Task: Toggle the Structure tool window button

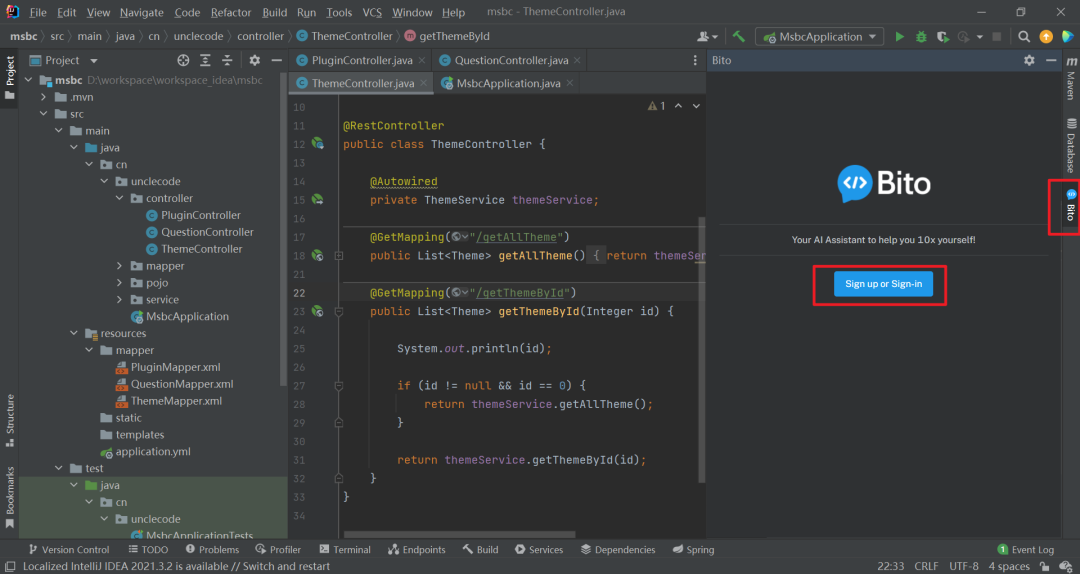Action: pos(10,420)
